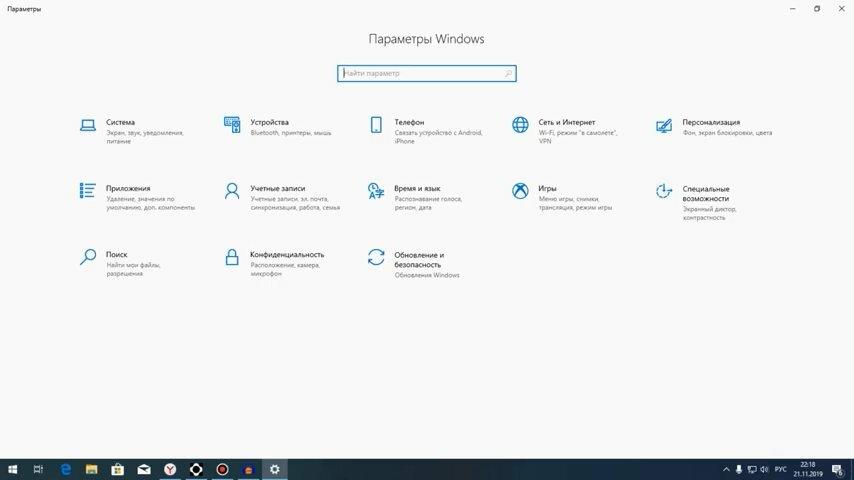This screenshot has width=854, height=480.
Task: Expand hidden system tray icons
Action: (726, 469)
